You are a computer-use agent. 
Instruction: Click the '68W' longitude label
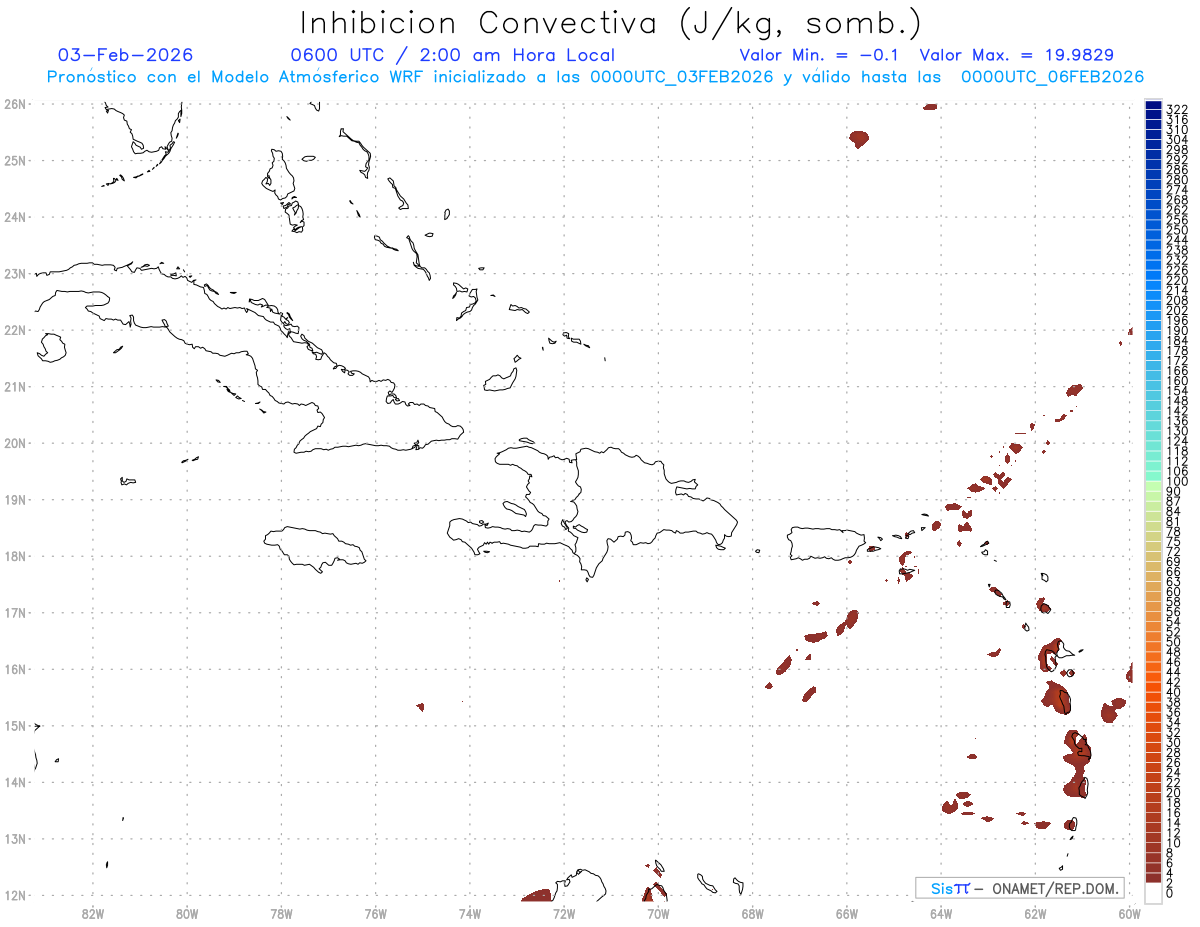[x=752, y=912]
